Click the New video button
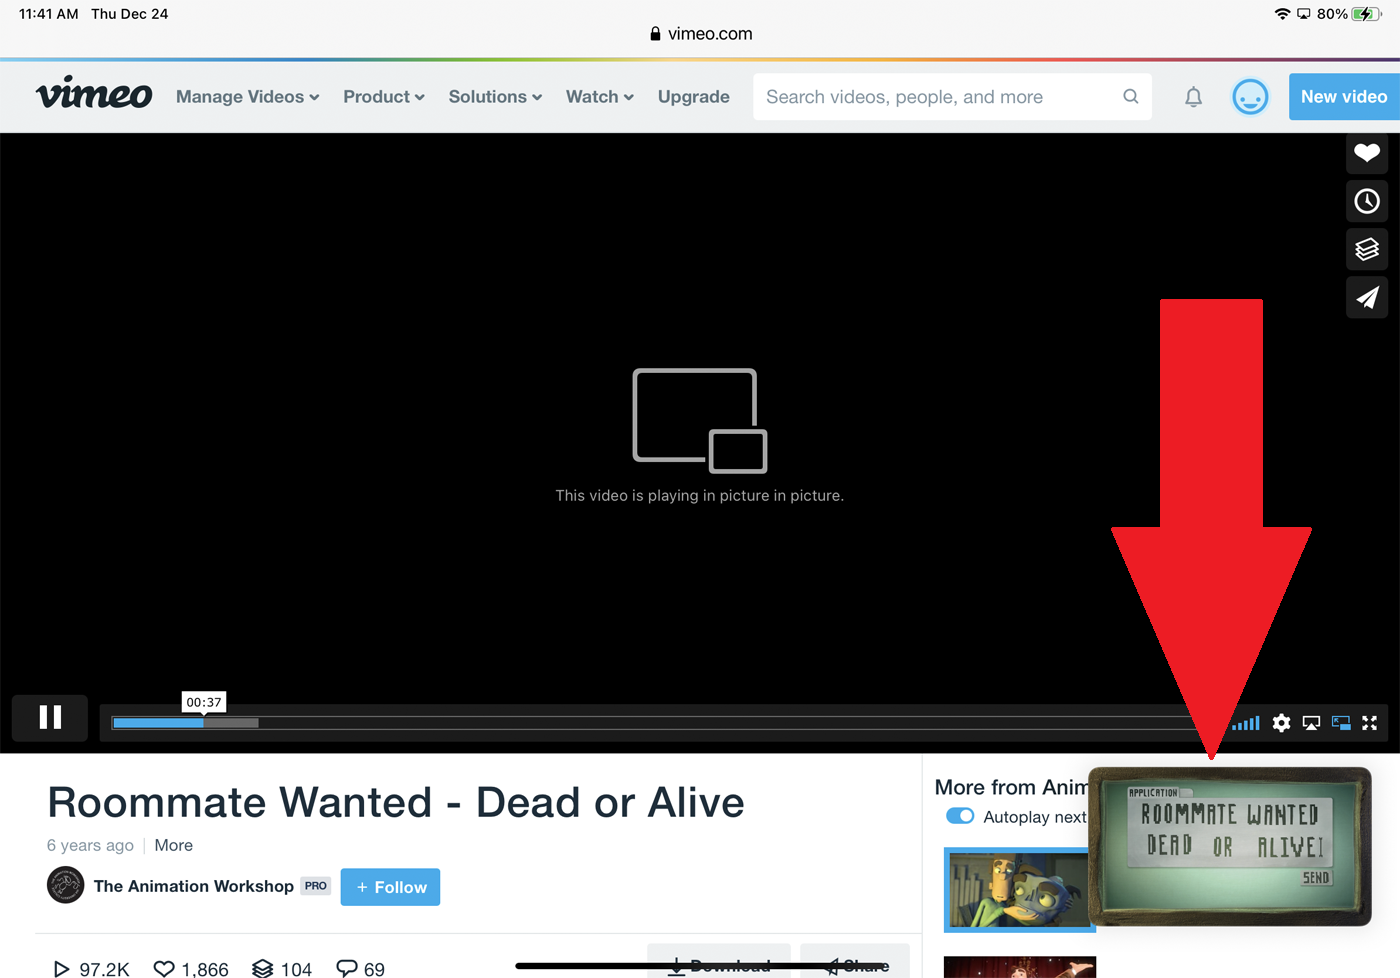Image resolution: width=1400 pixels, height=978 pixels. click(x=1344, y=97)
